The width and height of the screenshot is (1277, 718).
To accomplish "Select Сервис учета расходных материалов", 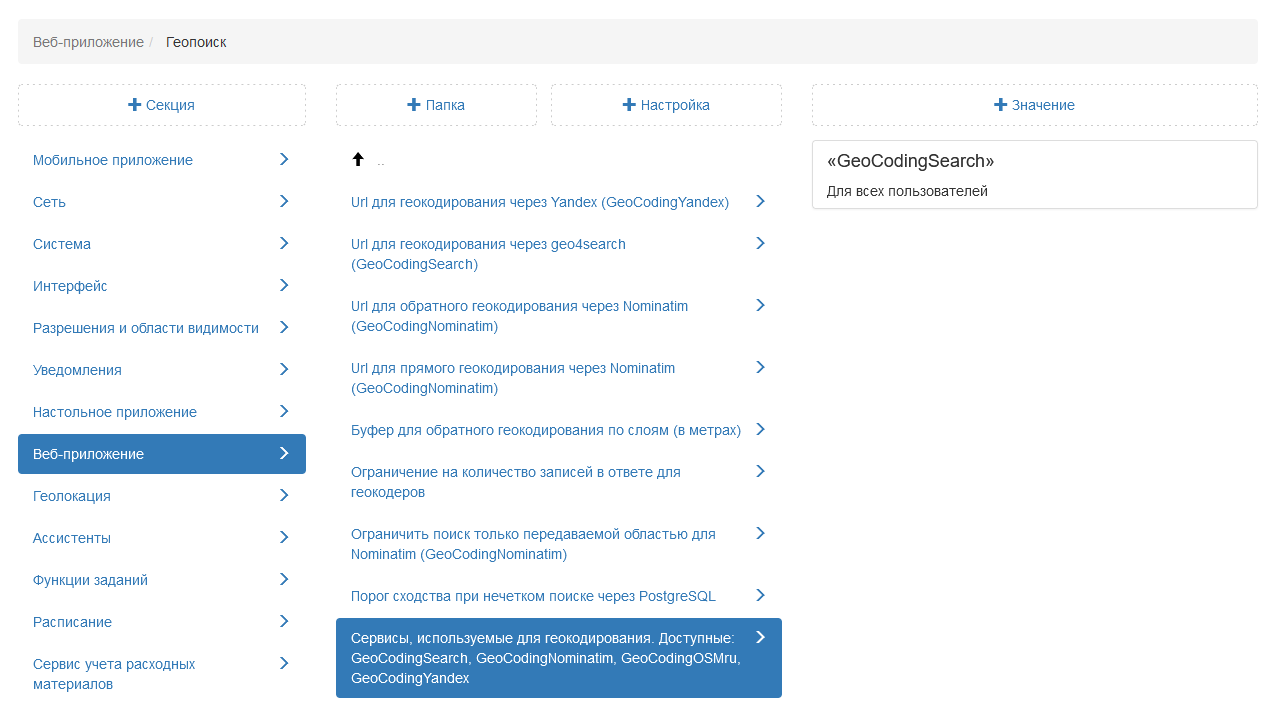I will pos(114,674).
